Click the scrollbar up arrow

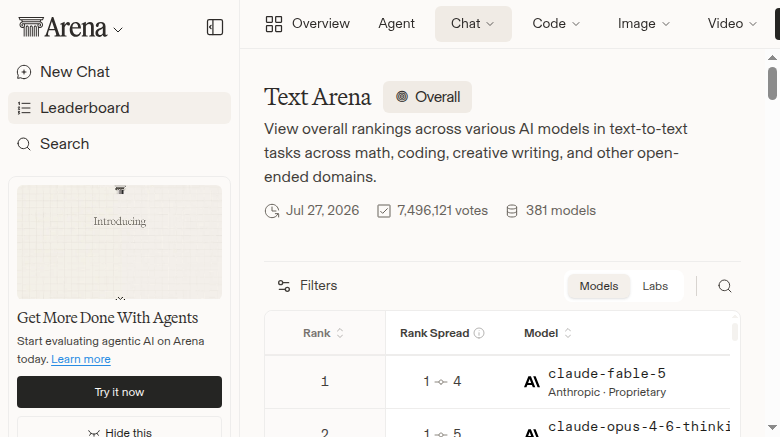(772, 58)
